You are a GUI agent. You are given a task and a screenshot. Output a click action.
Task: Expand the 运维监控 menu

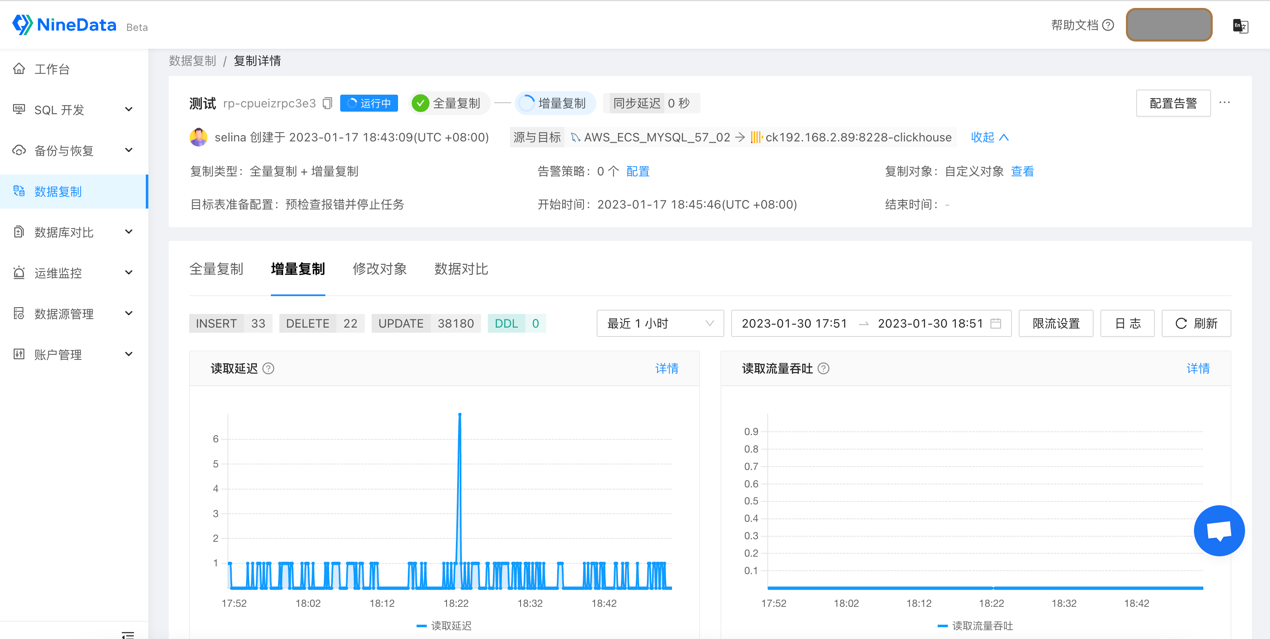coord(129,273)
